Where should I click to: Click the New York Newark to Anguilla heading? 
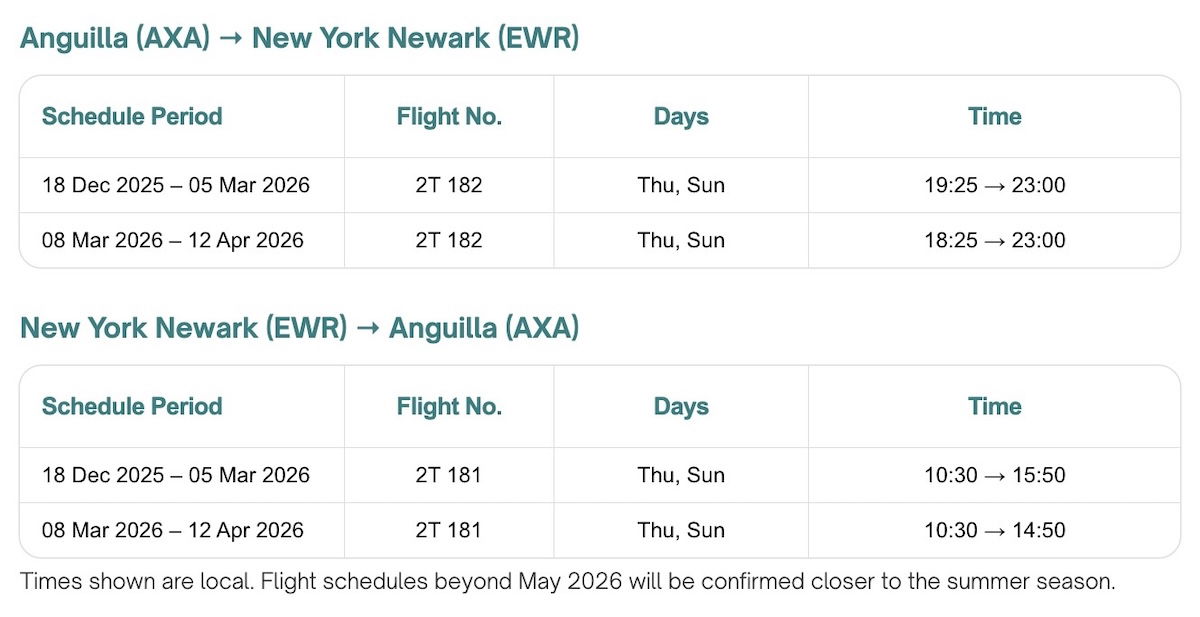[300, 328]
